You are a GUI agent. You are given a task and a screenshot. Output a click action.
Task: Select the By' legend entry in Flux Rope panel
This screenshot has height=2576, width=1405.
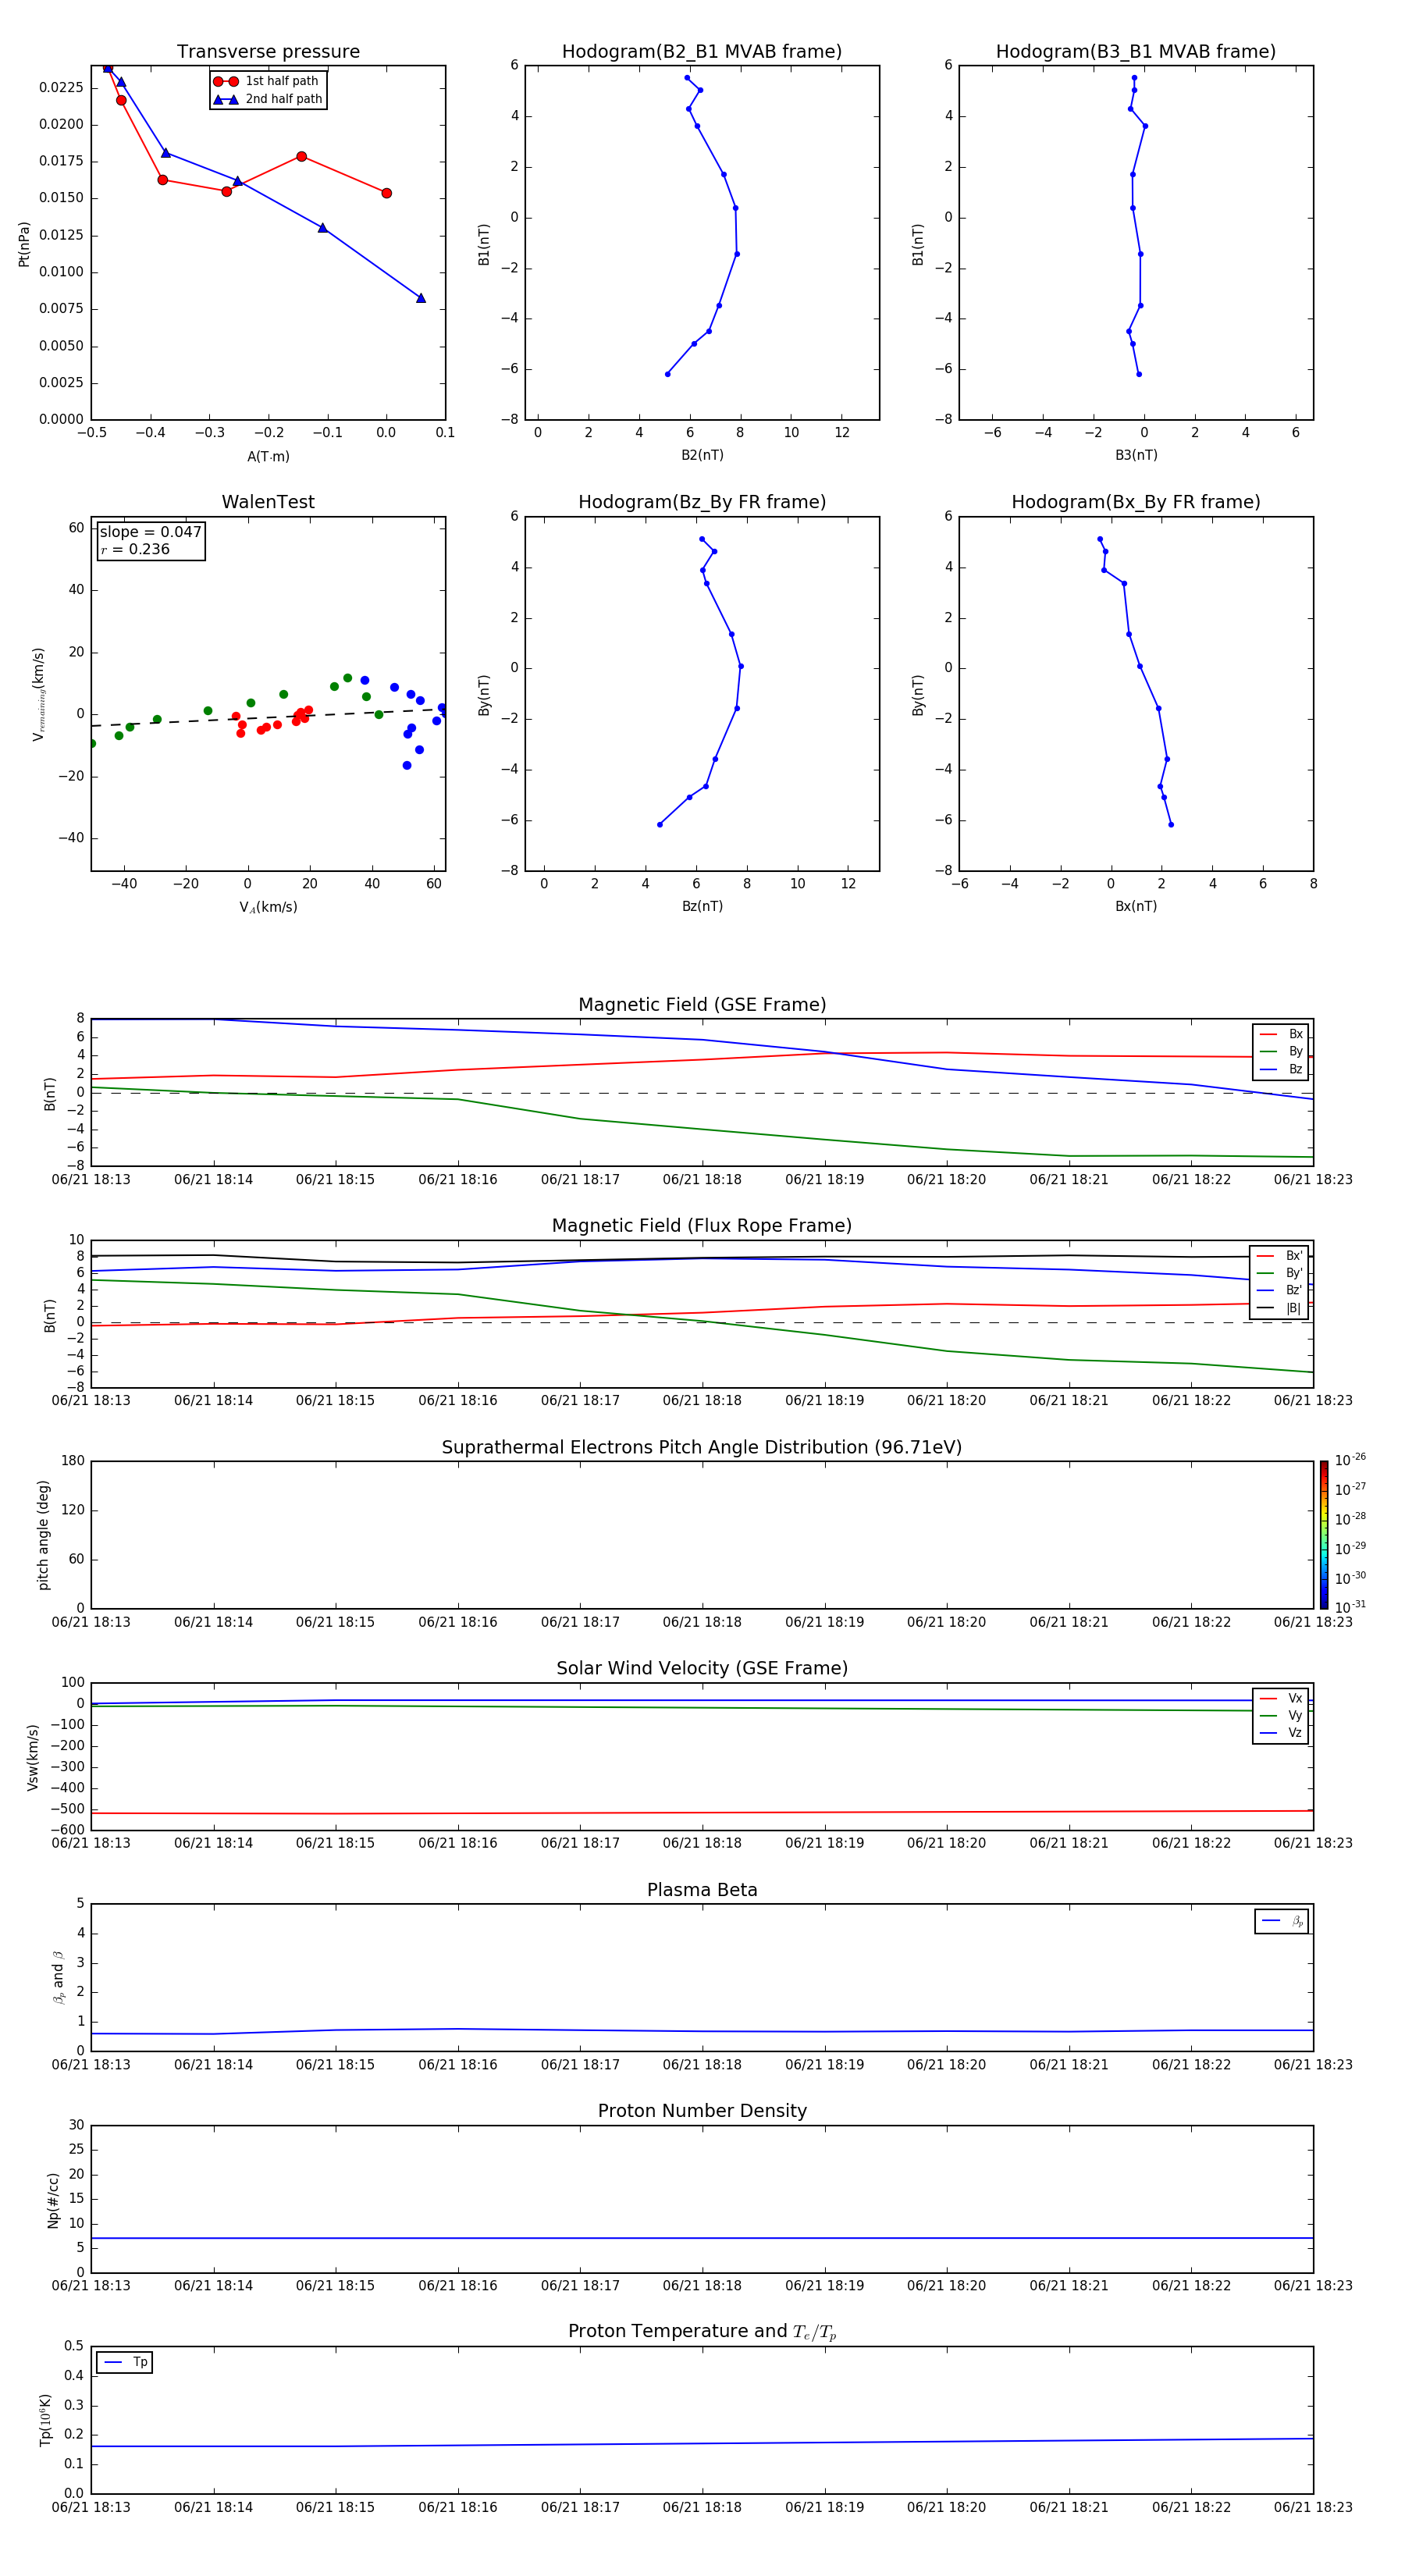[1279, 1274]
